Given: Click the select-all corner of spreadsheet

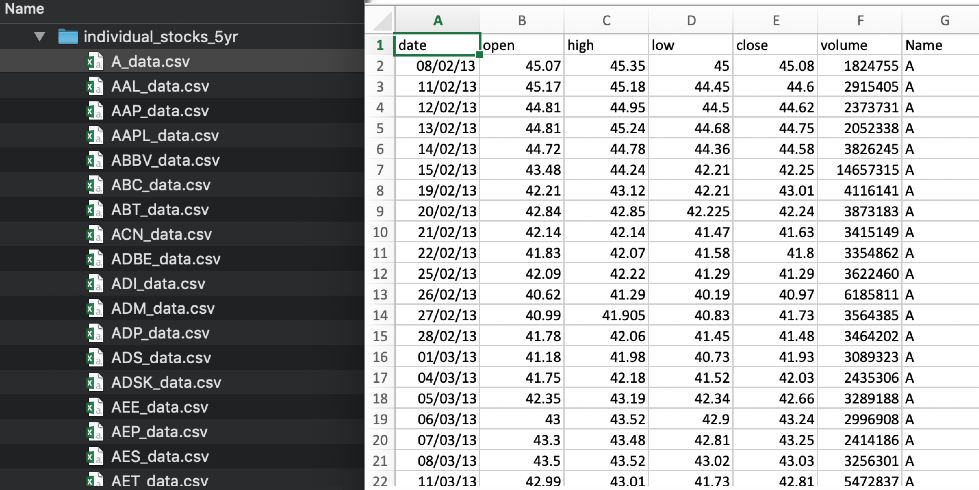Looking at the screenshot, I should 380,21.
